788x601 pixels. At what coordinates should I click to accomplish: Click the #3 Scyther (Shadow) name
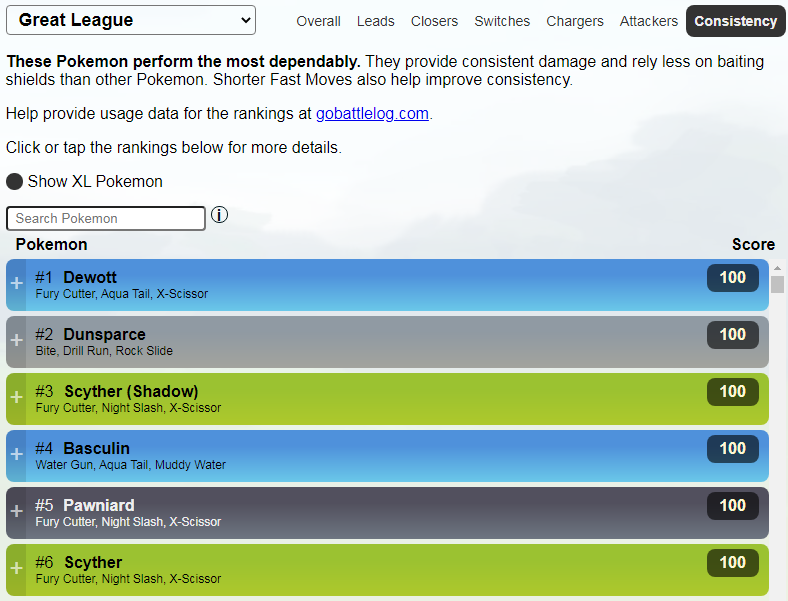tap(131, 391)
